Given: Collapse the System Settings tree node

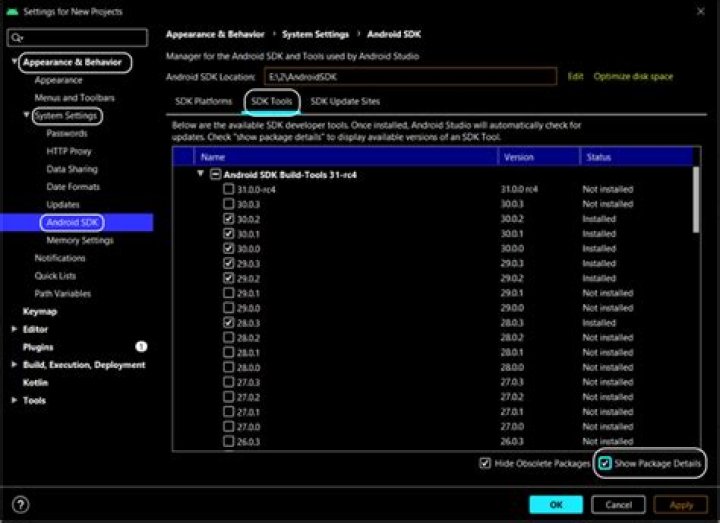Looking at the screenshot, I should click(x=27, y=115).
